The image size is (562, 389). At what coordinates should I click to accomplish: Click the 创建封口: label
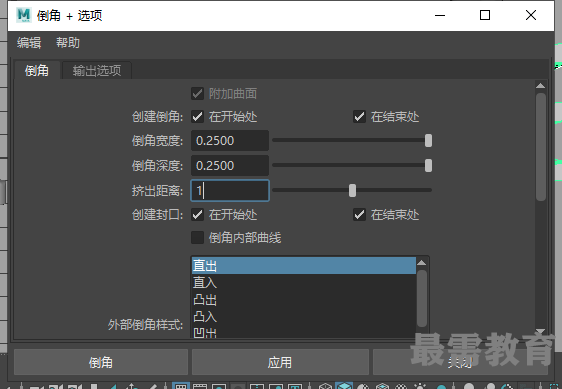[157, 215]
